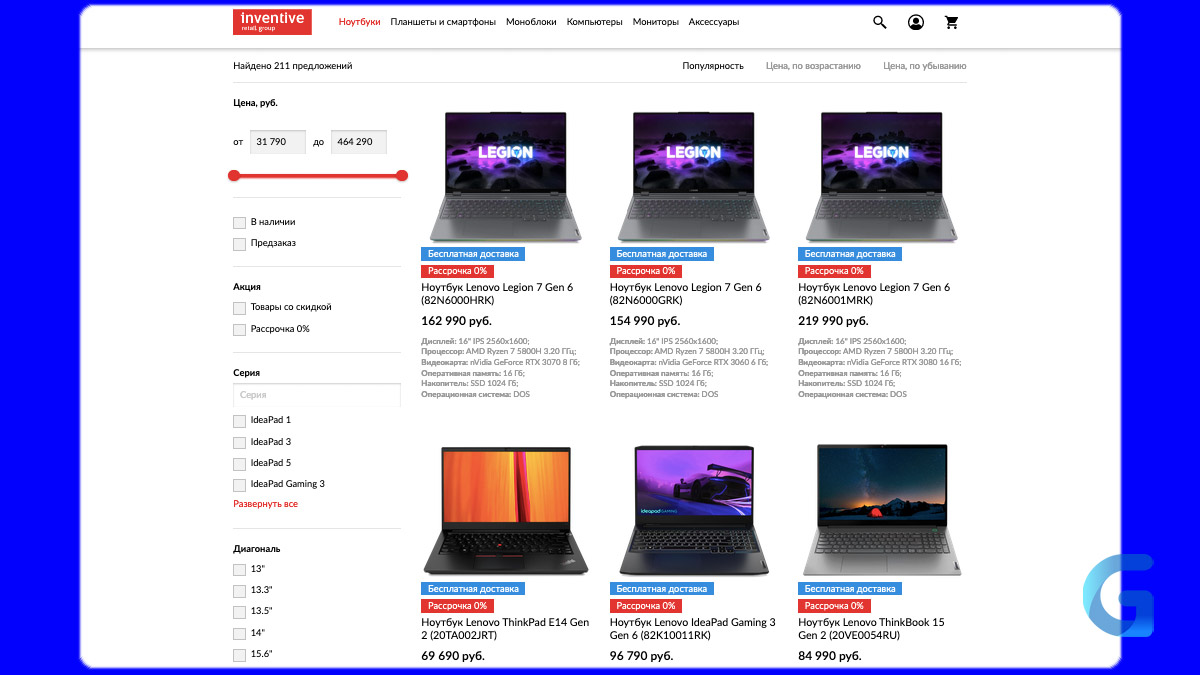Open Legion 7 Gen 6 82N6000HRK image
The image size is (1200, 675).
coord(505,176)
